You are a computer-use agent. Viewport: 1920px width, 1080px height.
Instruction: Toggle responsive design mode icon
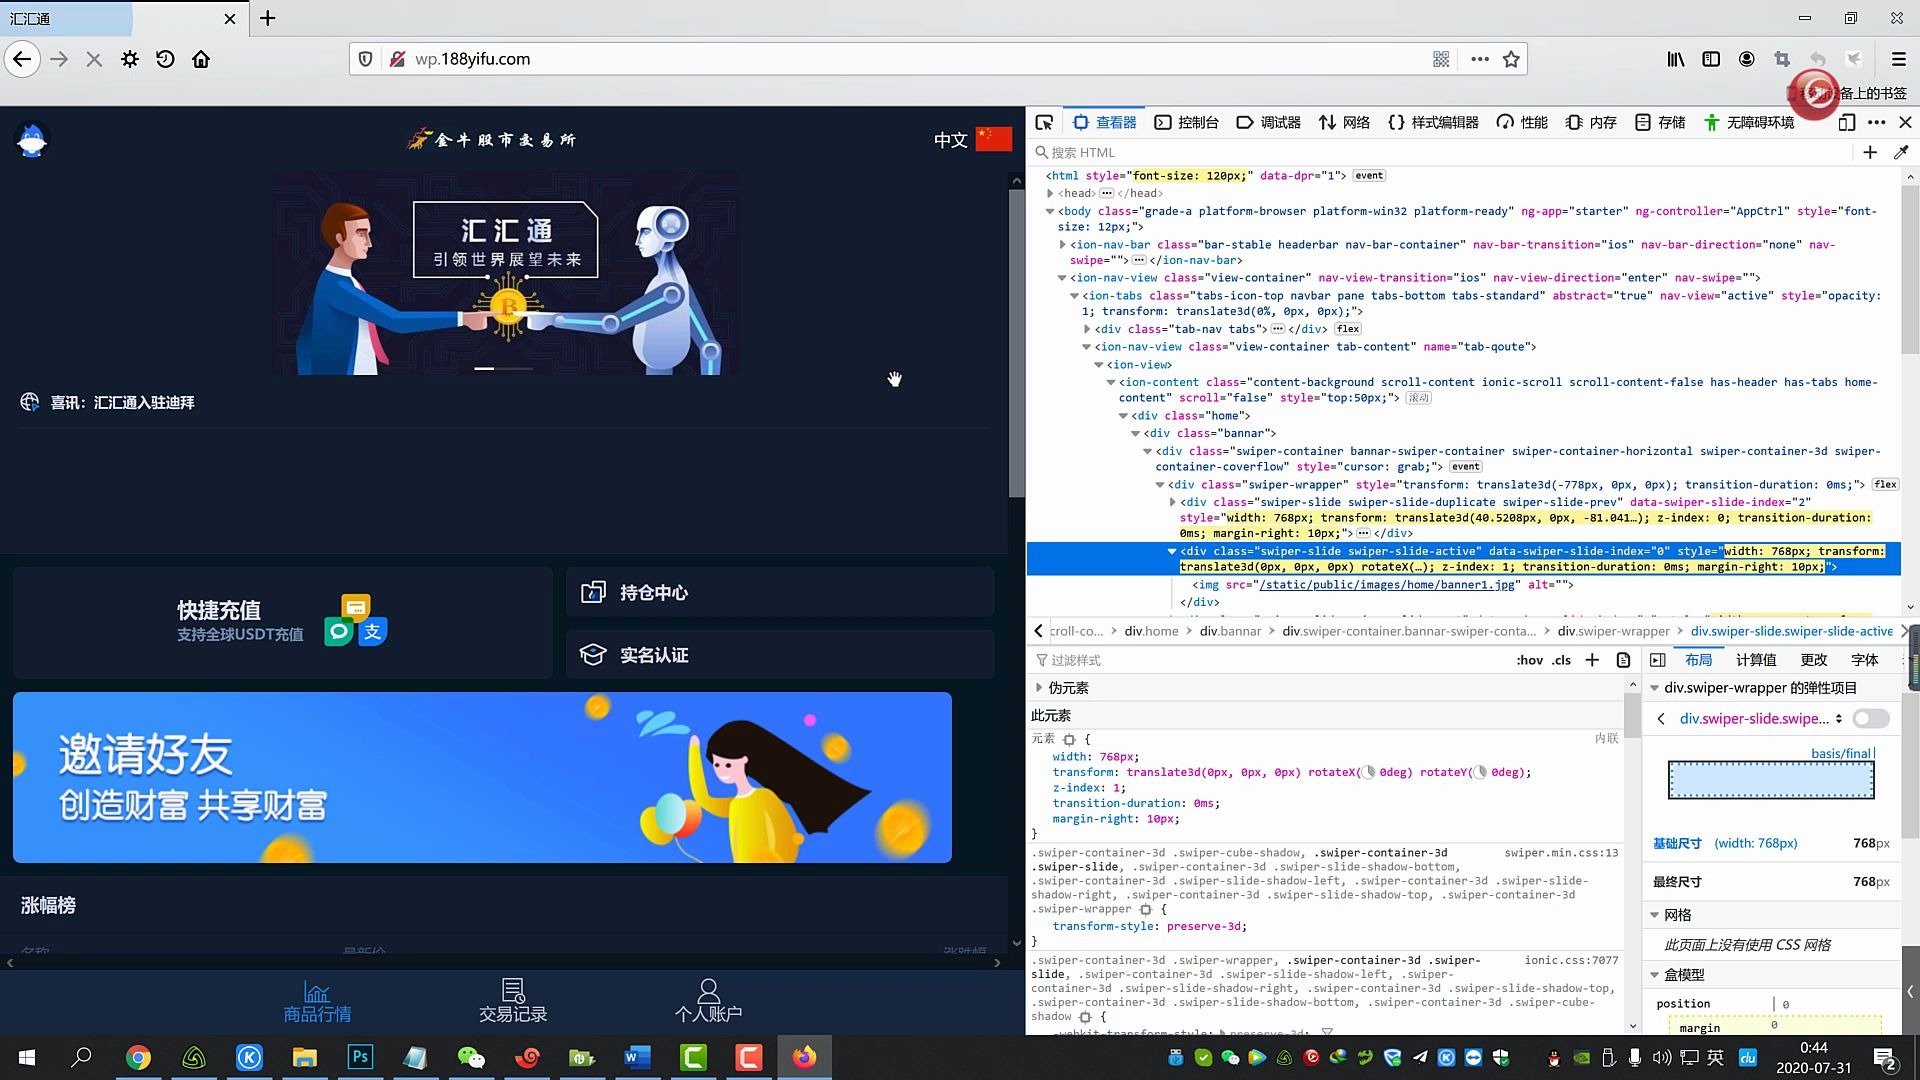[x=1847, y=122]
